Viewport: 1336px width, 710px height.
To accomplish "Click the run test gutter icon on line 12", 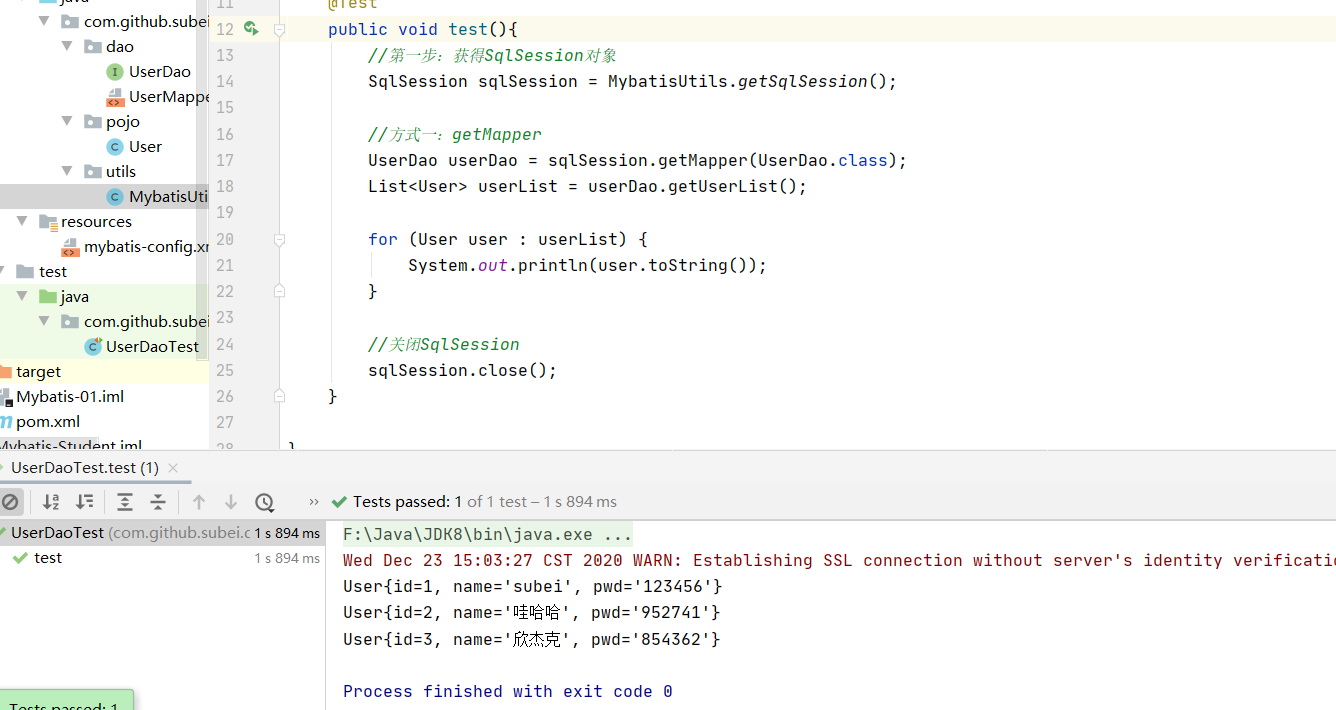I will pos(251,29).
